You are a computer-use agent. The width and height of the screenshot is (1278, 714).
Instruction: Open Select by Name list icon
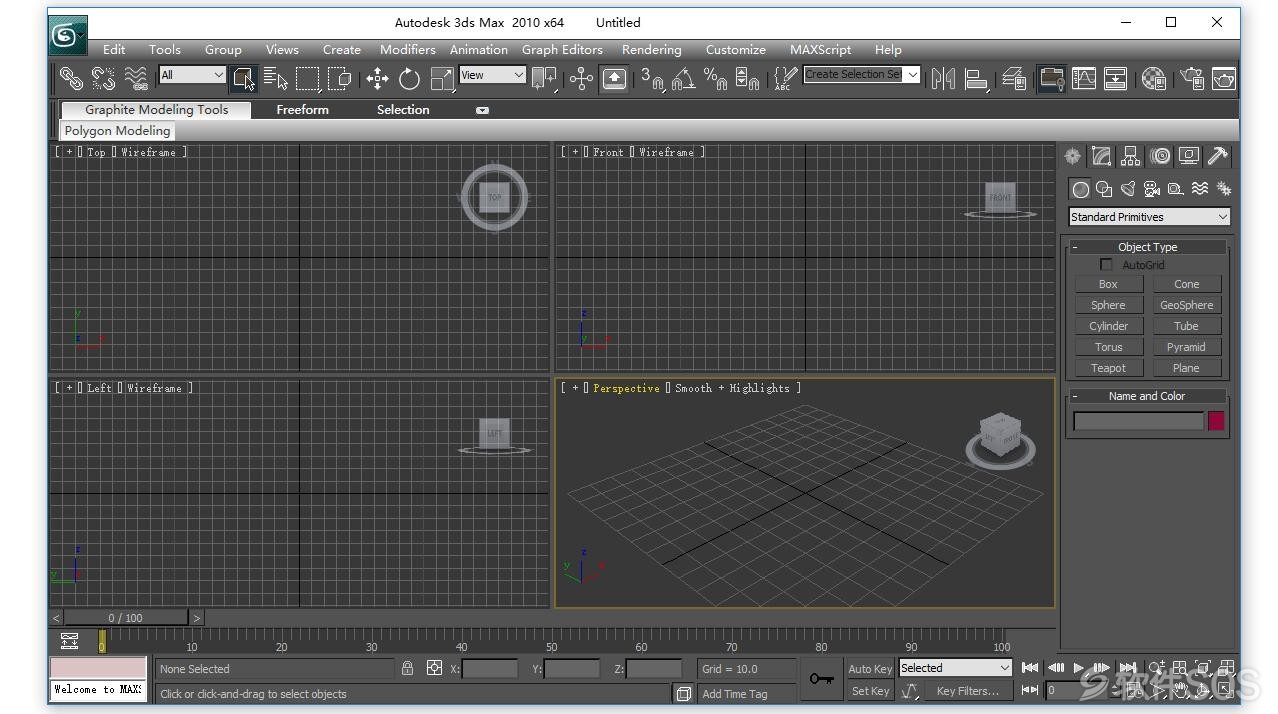(276, 78)
